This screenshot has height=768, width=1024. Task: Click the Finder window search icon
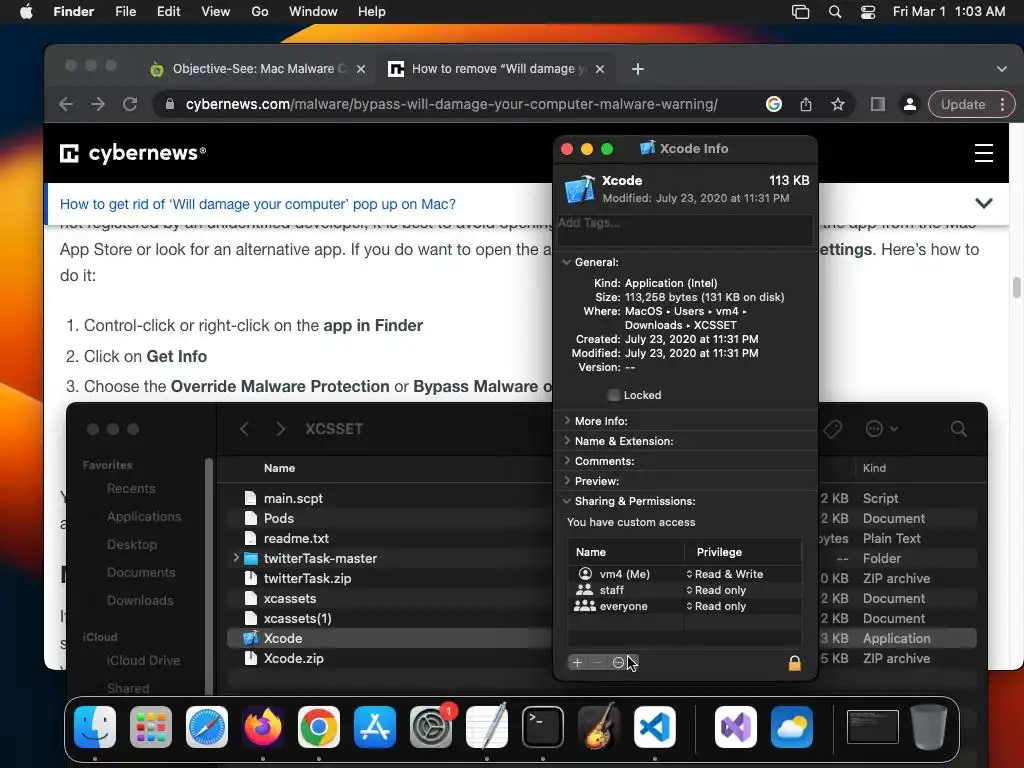click(959, 429)
